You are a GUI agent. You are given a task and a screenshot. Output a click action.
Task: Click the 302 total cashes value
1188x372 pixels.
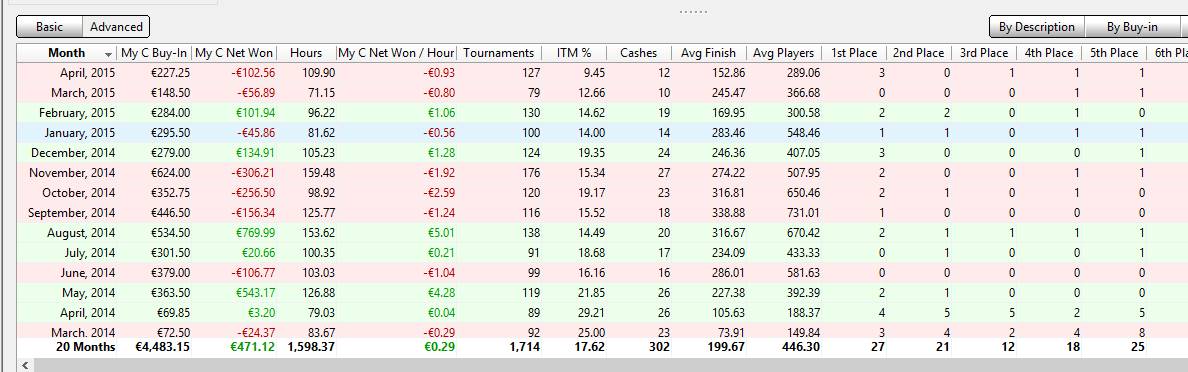coord(660,347)
